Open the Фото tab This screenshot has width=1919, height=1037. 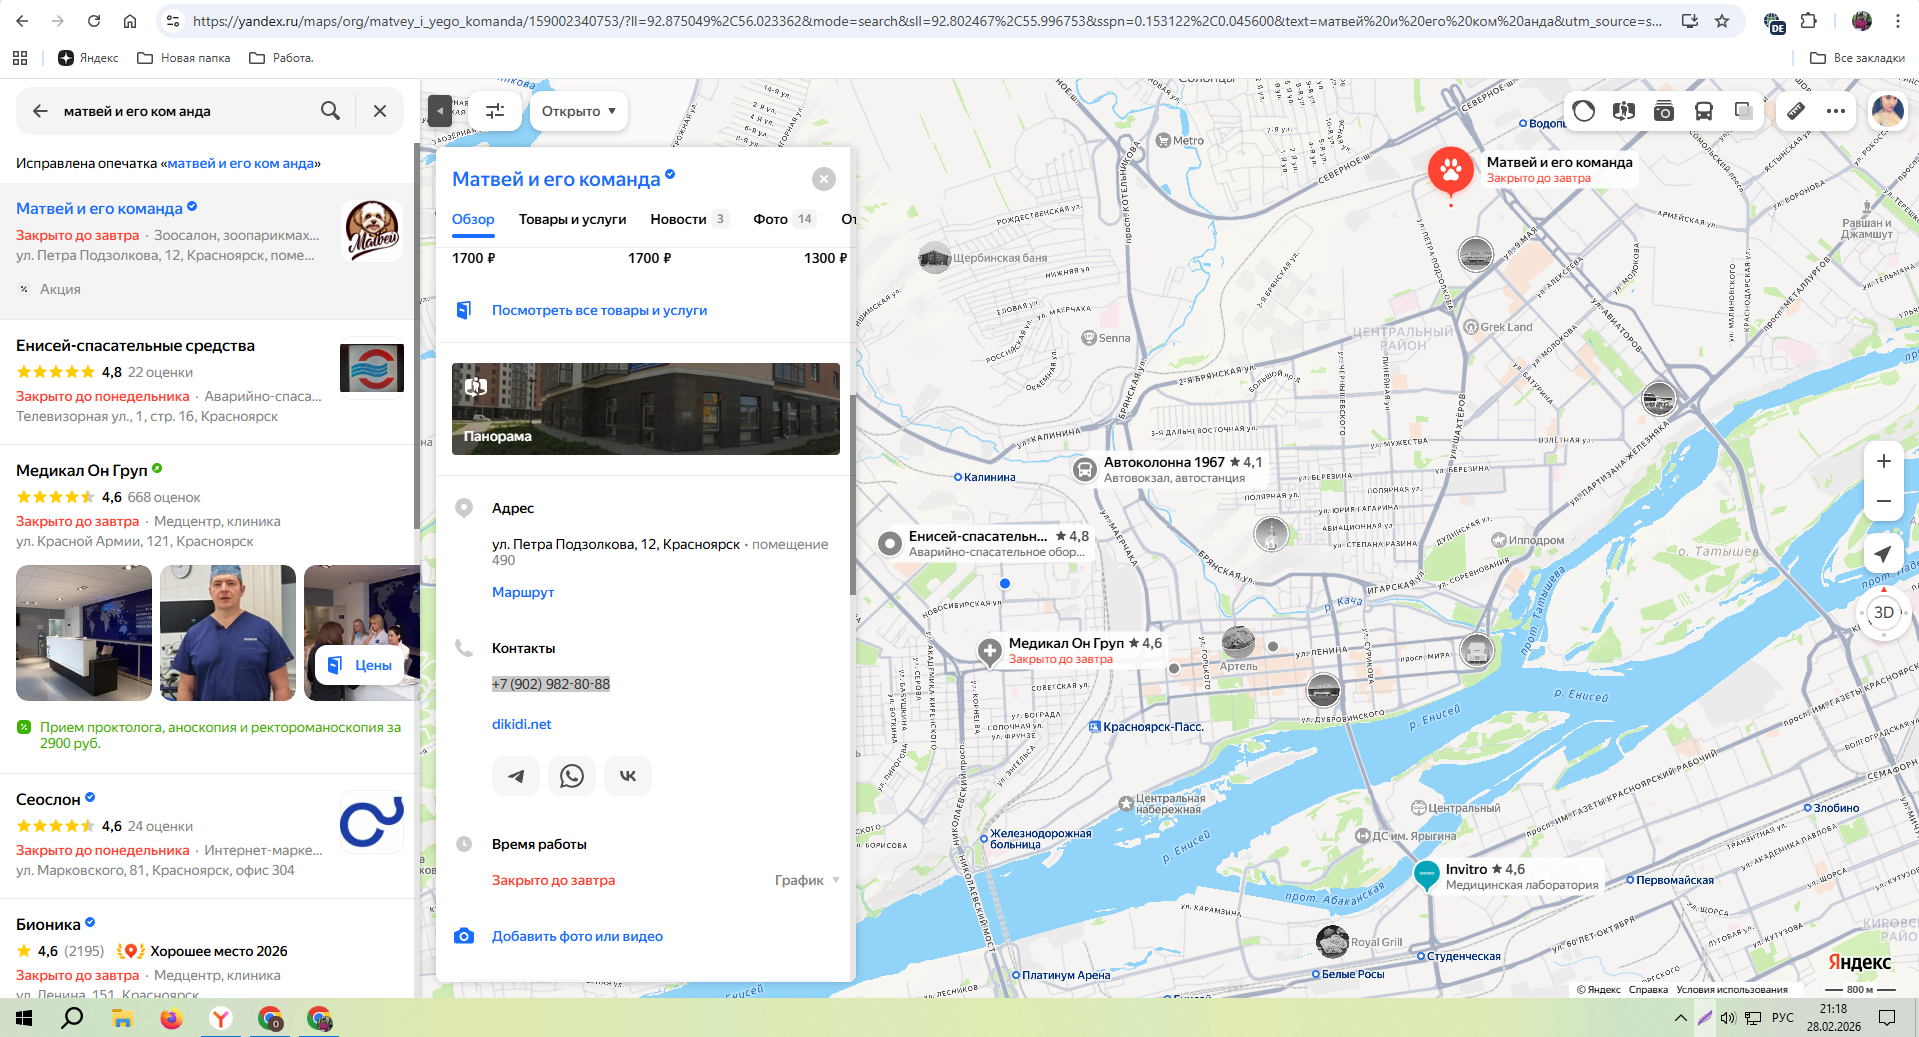[x=770, y=219]
